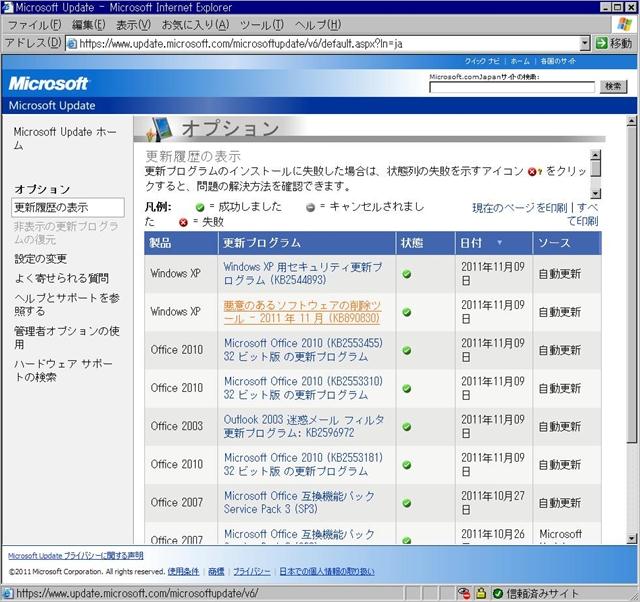This screenshot has height=602, width=640.
Task: Open the Office 2010 KB2553181 update link
Action: point(303,464)
